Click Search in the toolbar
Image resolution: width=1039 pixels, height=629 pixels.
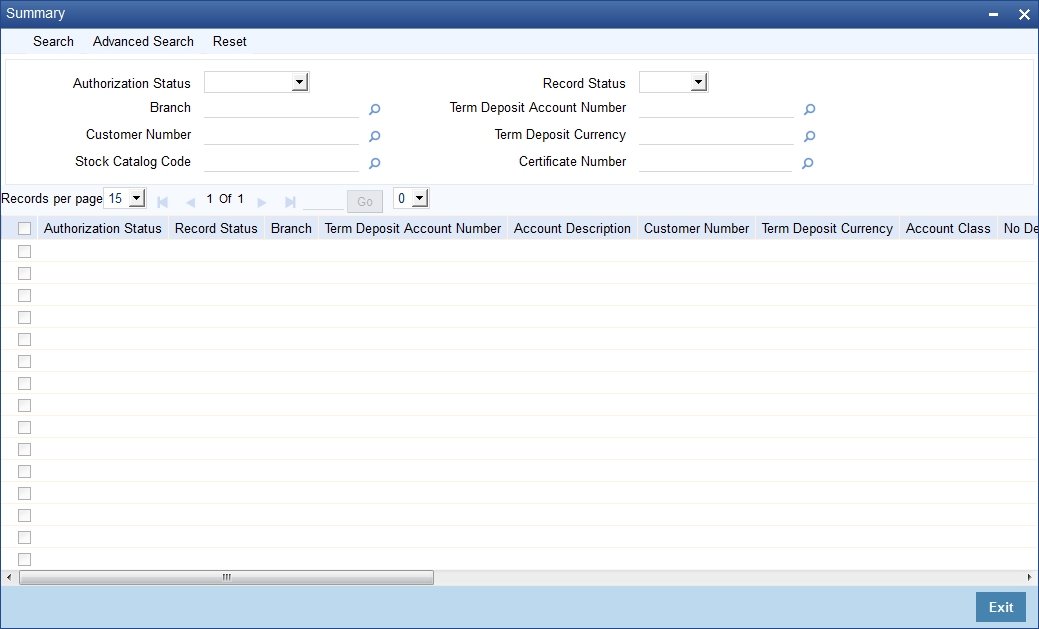tap(53, 41)
